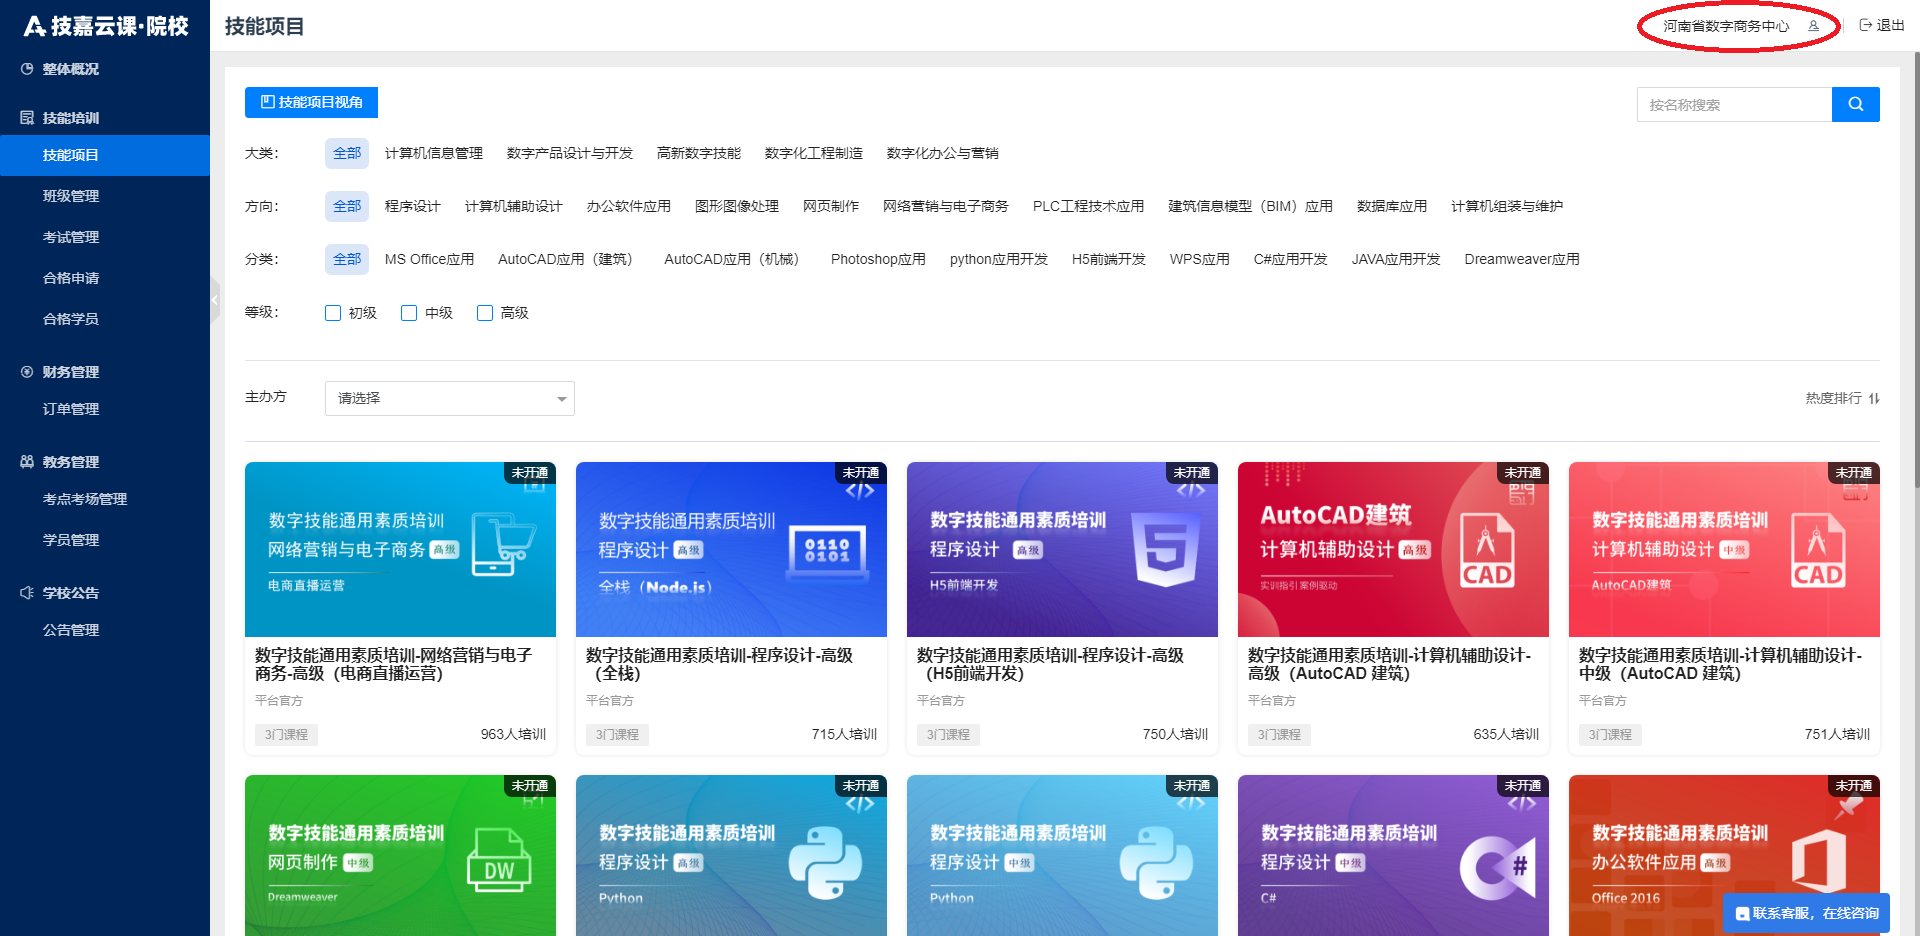Filter 方向 by 数据库应用

1392,206
